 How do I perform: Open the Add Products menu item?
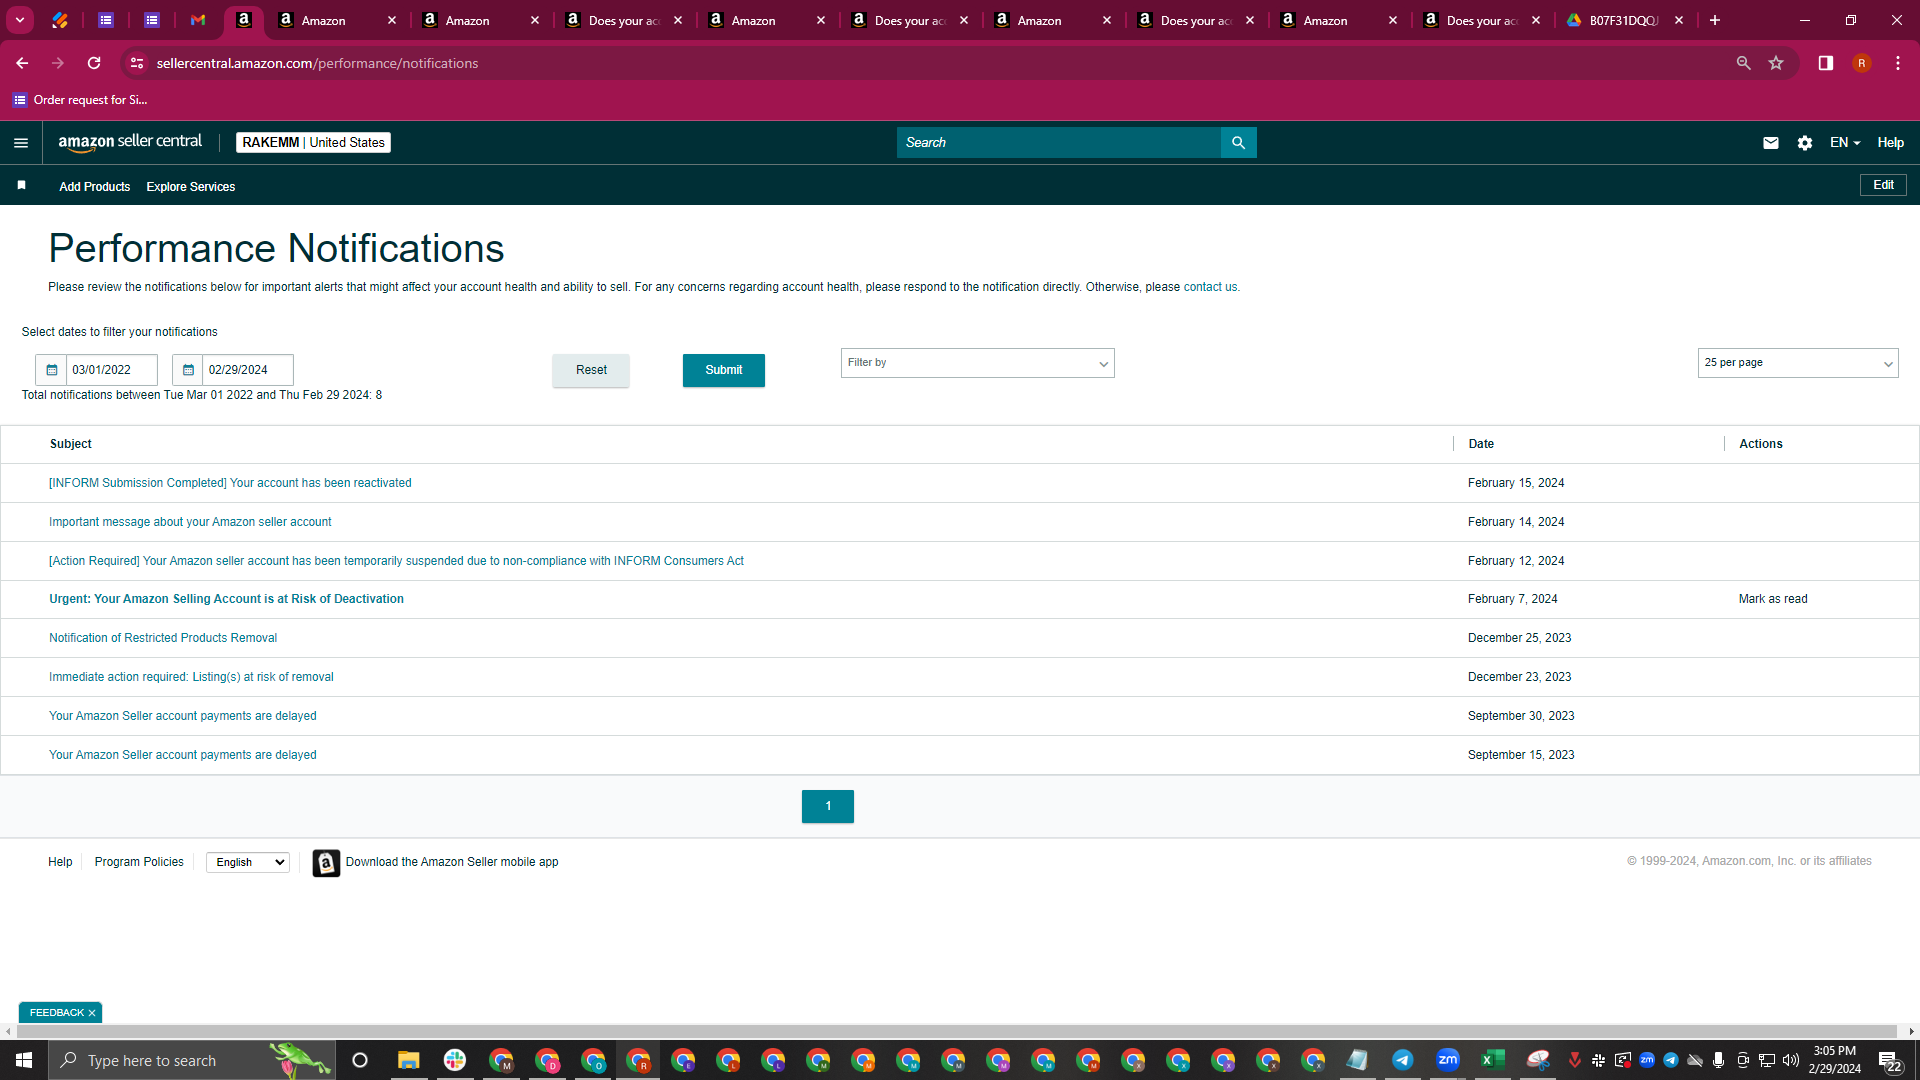click(94, 187)
